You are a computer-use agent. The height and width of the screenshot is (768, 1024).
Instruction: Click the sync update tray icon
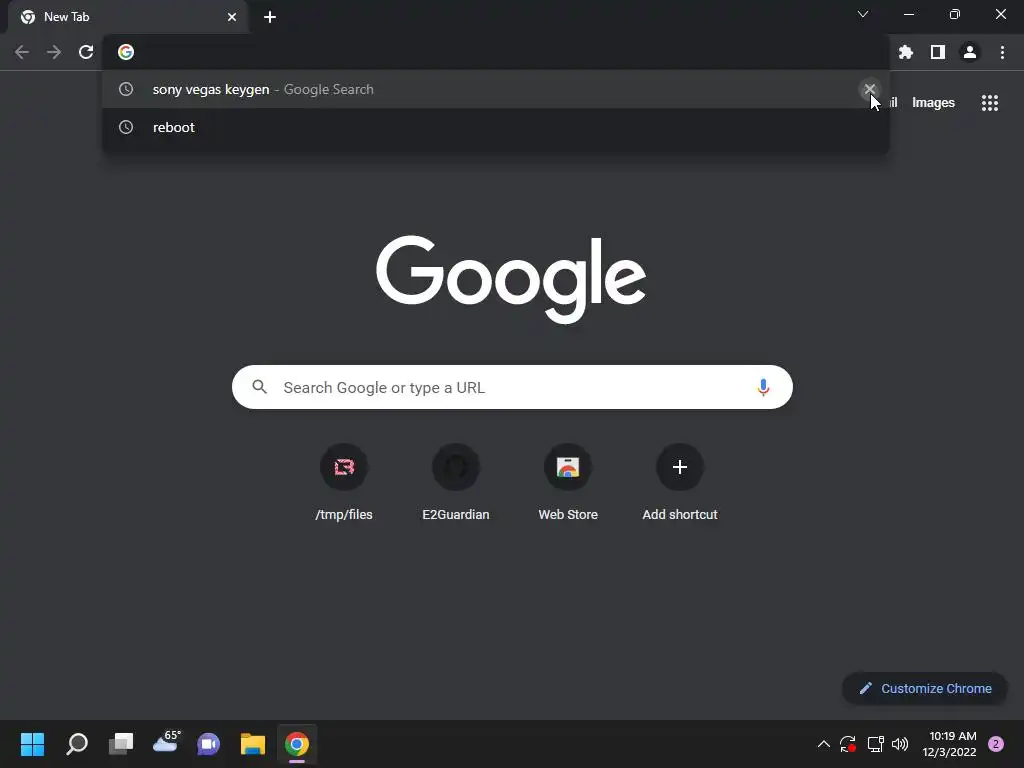click(x=848, y=744)
